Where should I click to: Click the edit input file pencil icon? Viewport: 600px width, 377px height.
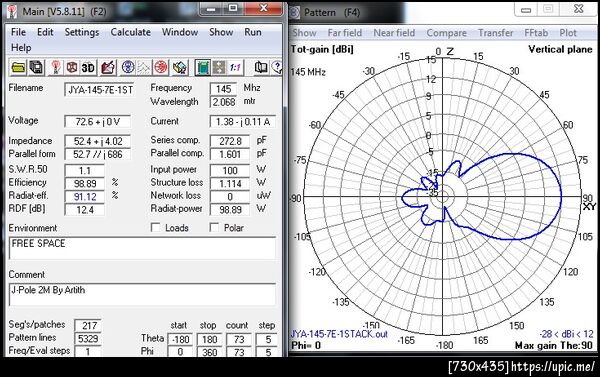coord(108,67)
